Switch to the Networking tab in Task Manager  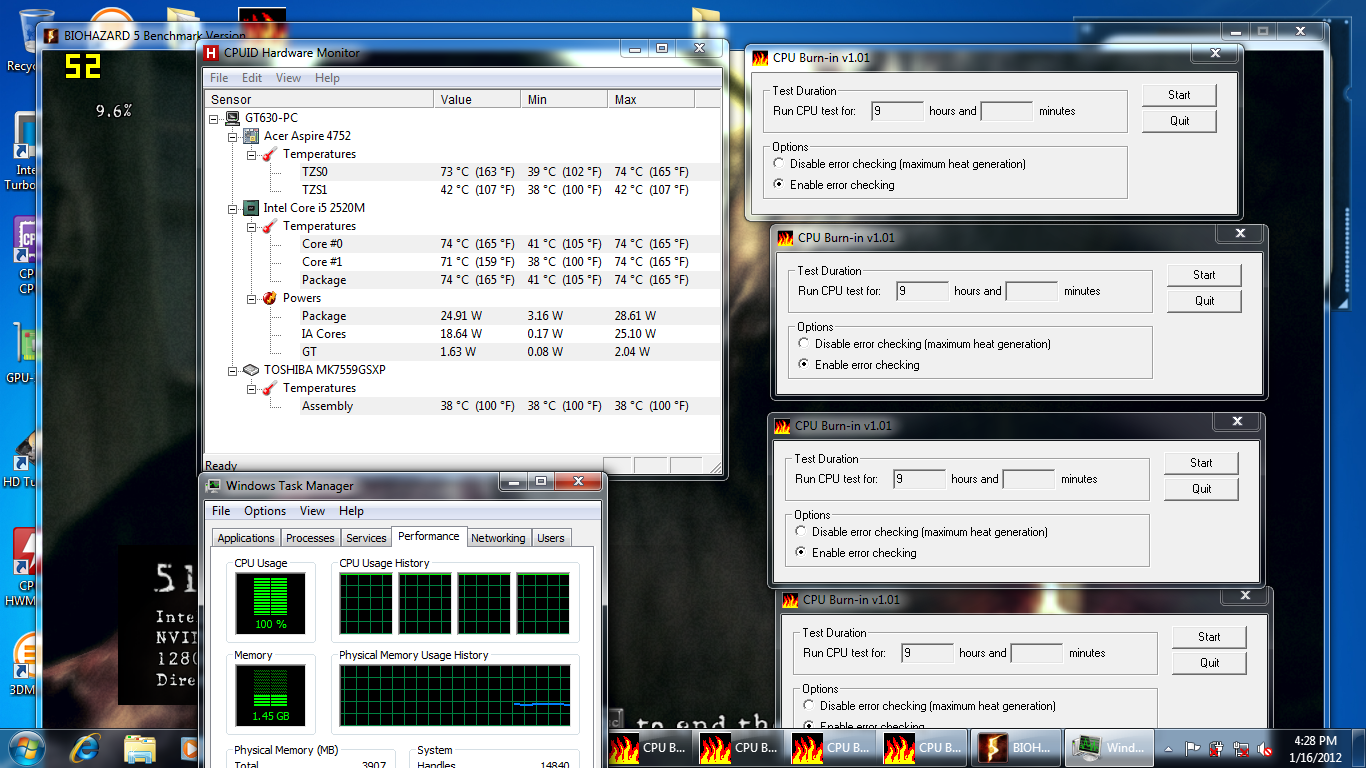pos(498,538)
